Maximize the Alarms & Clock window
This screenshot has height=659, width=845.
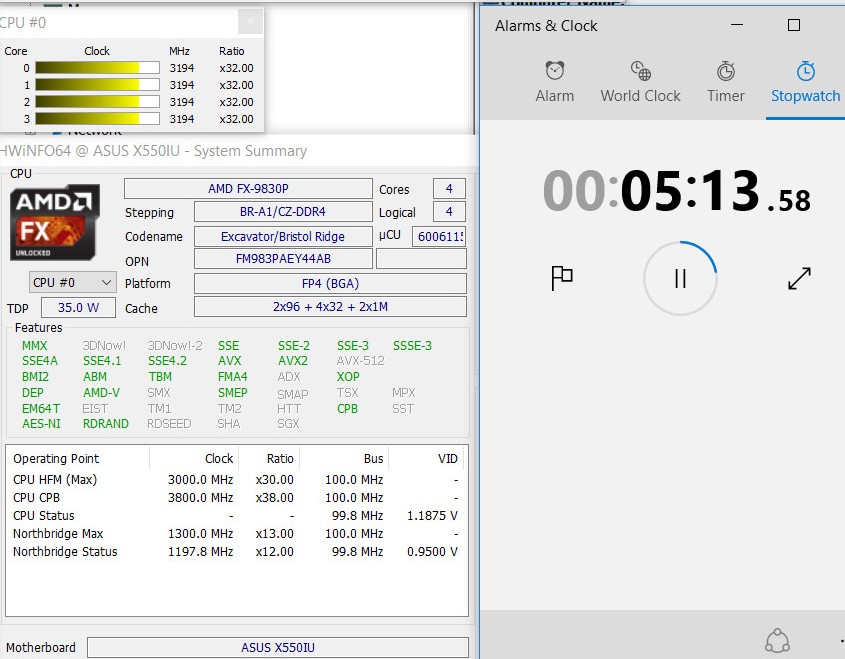pyautogui.click(x=794, y=26)
